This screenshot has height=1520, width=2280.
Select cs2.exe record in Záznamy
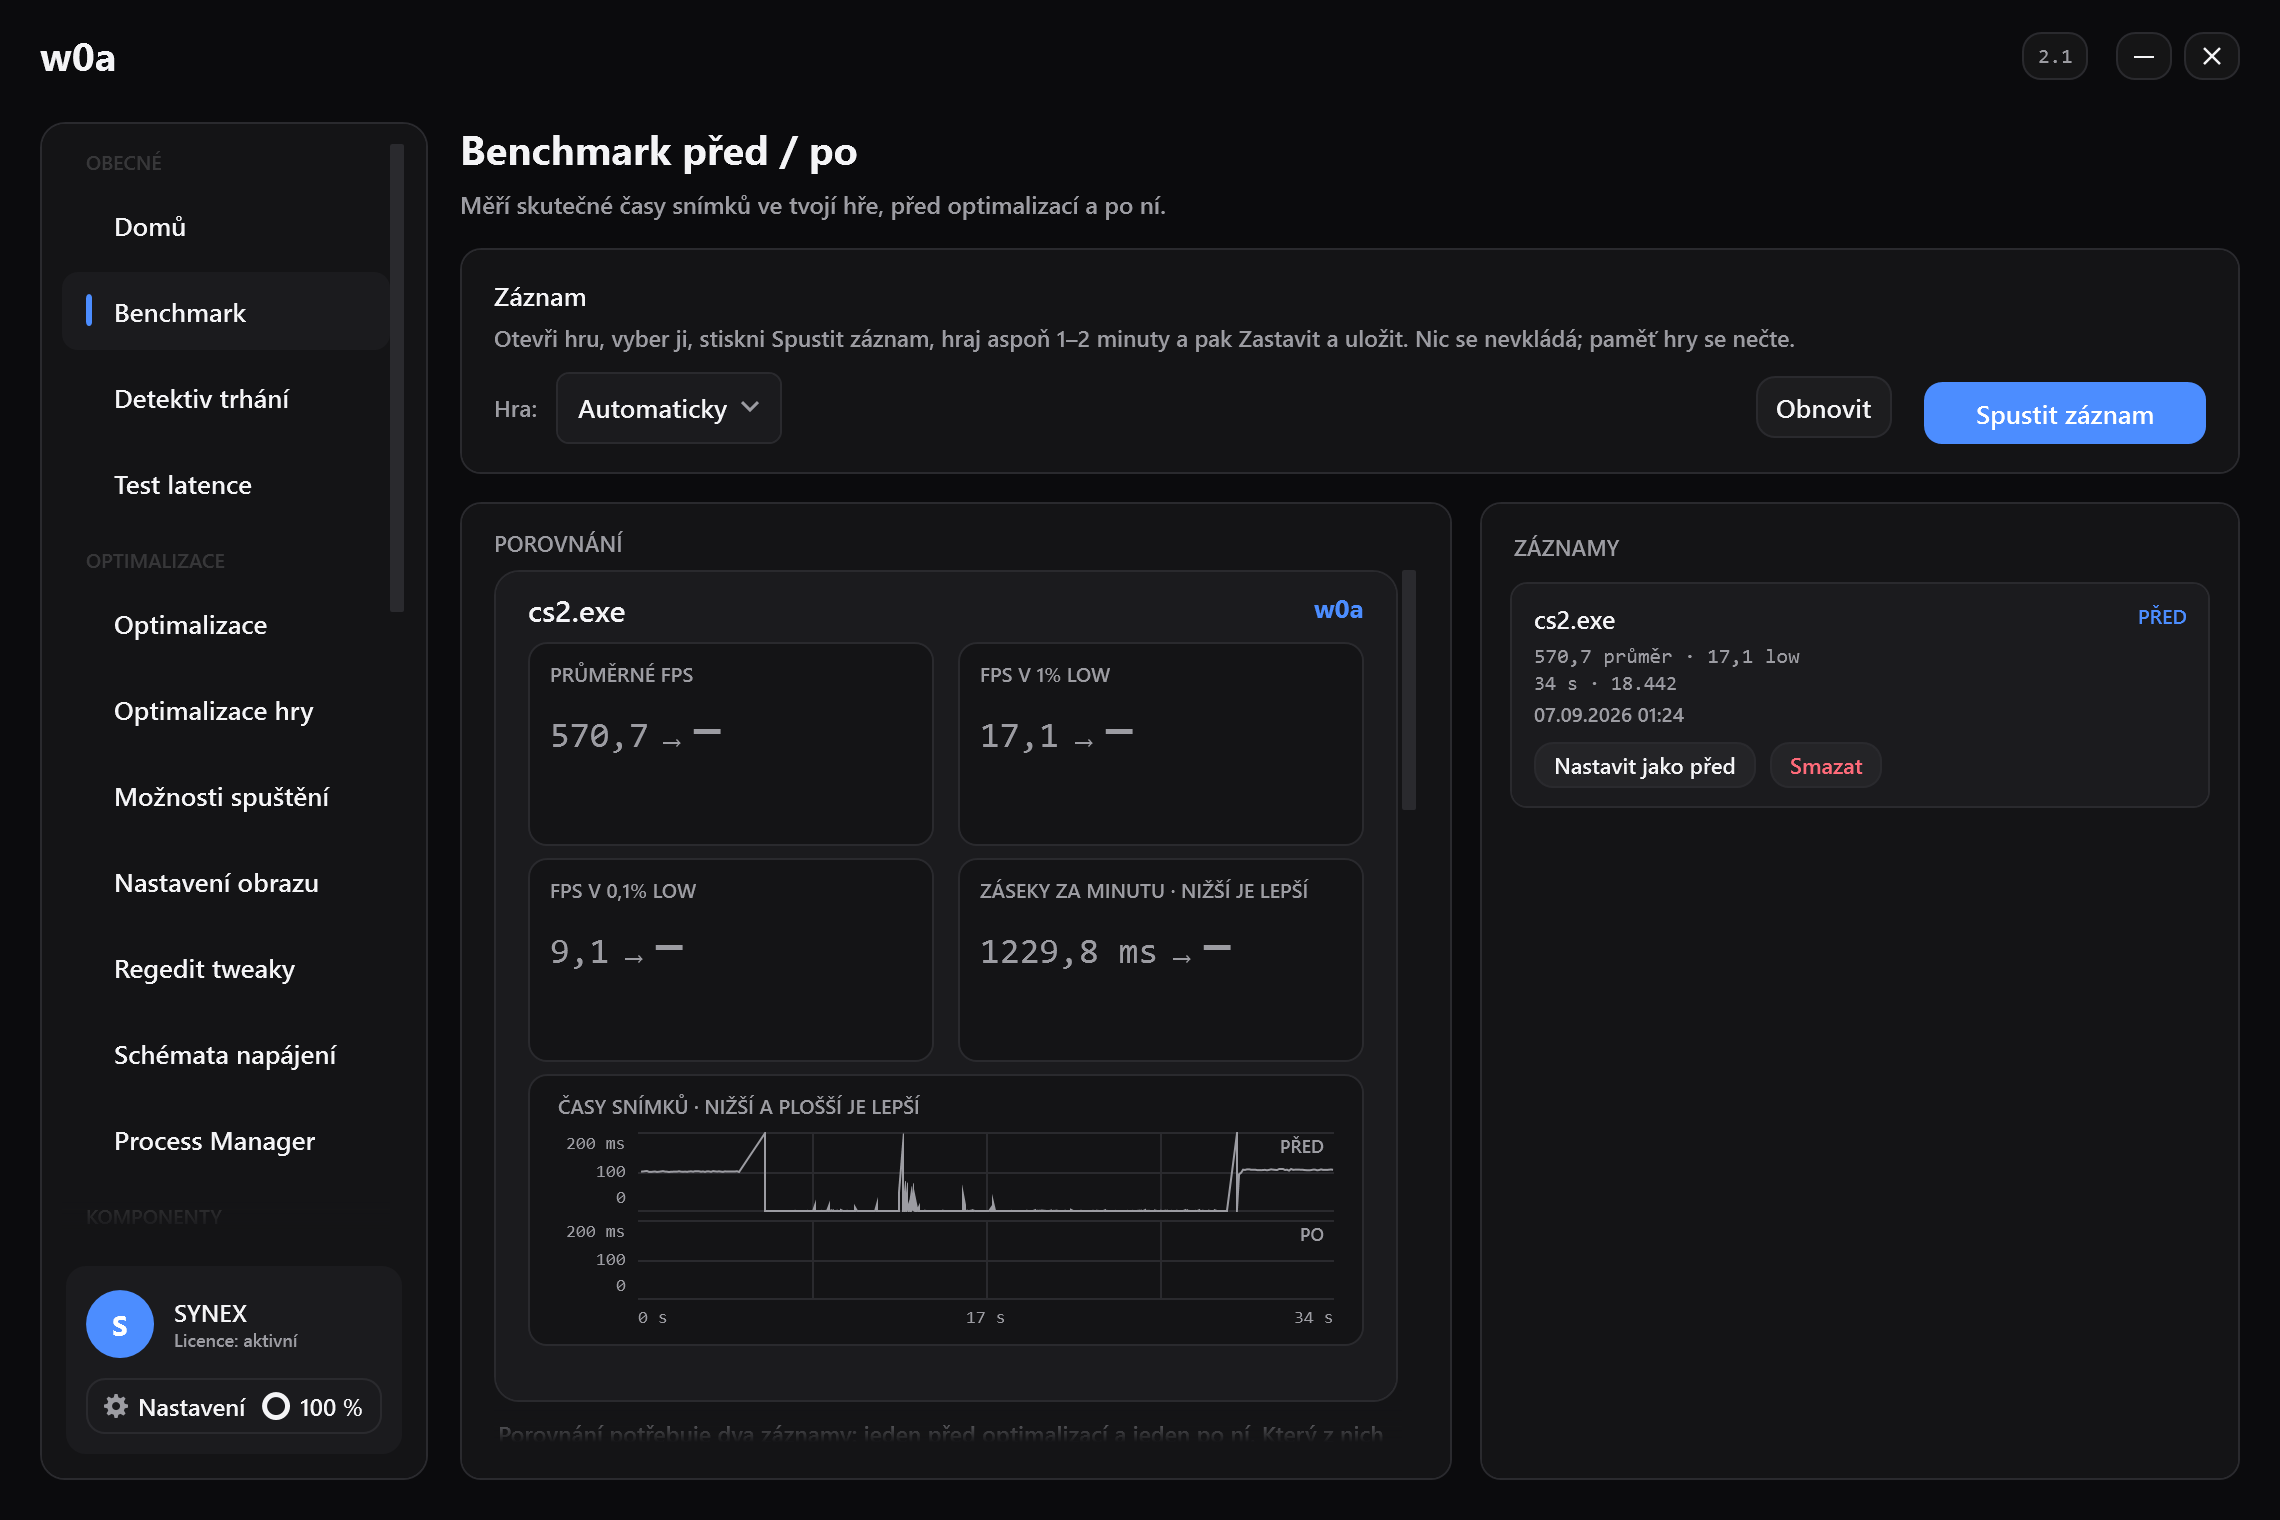pos(1859,695)
